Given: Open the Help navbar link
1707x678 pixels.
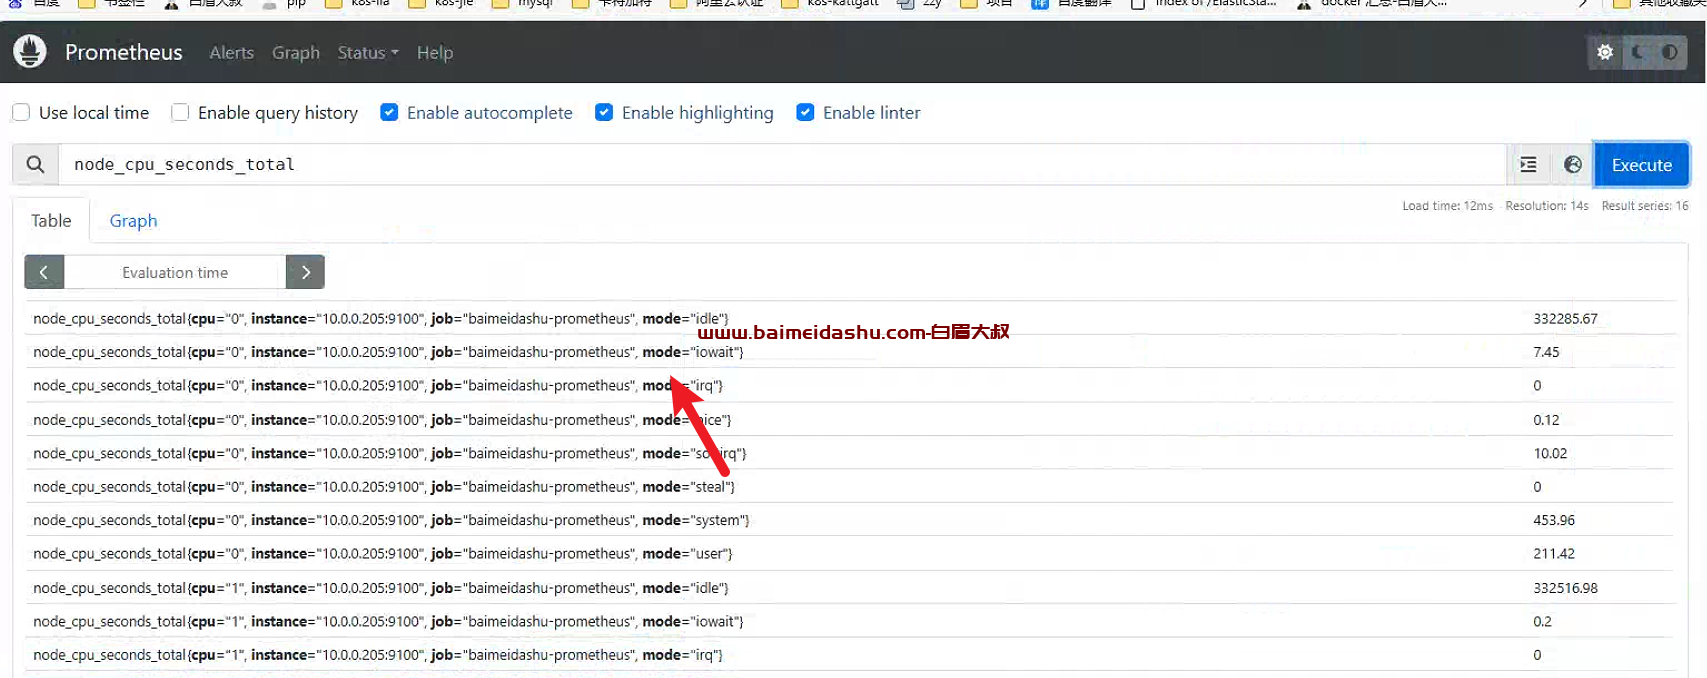Looking at the screenshot, I should tap(435, 52).
